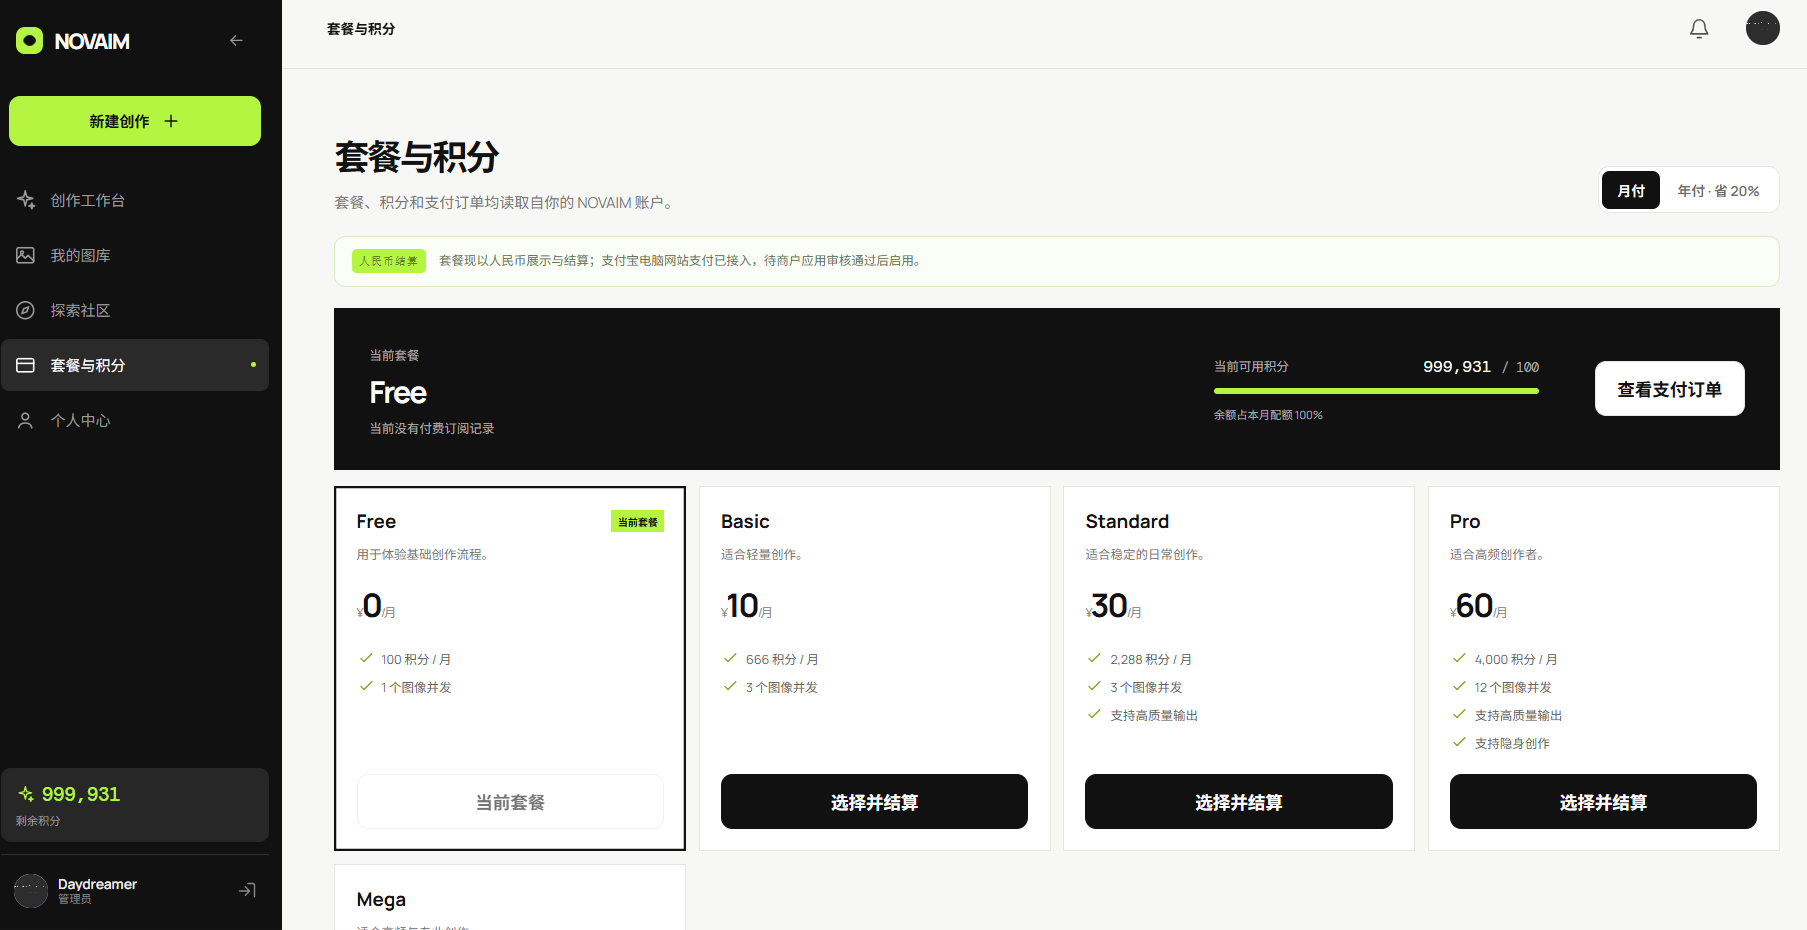The height and width of the screenshot is (930, 1807).
Task: Click the 探索社区 compass icon
Action: pos(26,310)
